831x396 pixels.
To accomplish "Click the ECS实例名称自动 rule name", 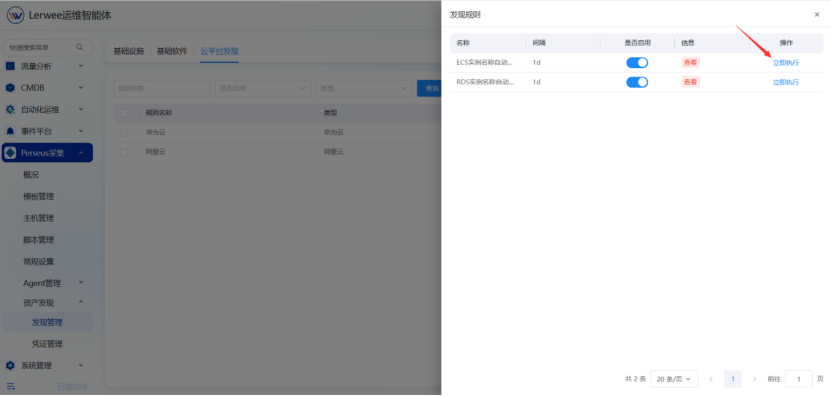I will pyautogui.click(x=485, y=63).
